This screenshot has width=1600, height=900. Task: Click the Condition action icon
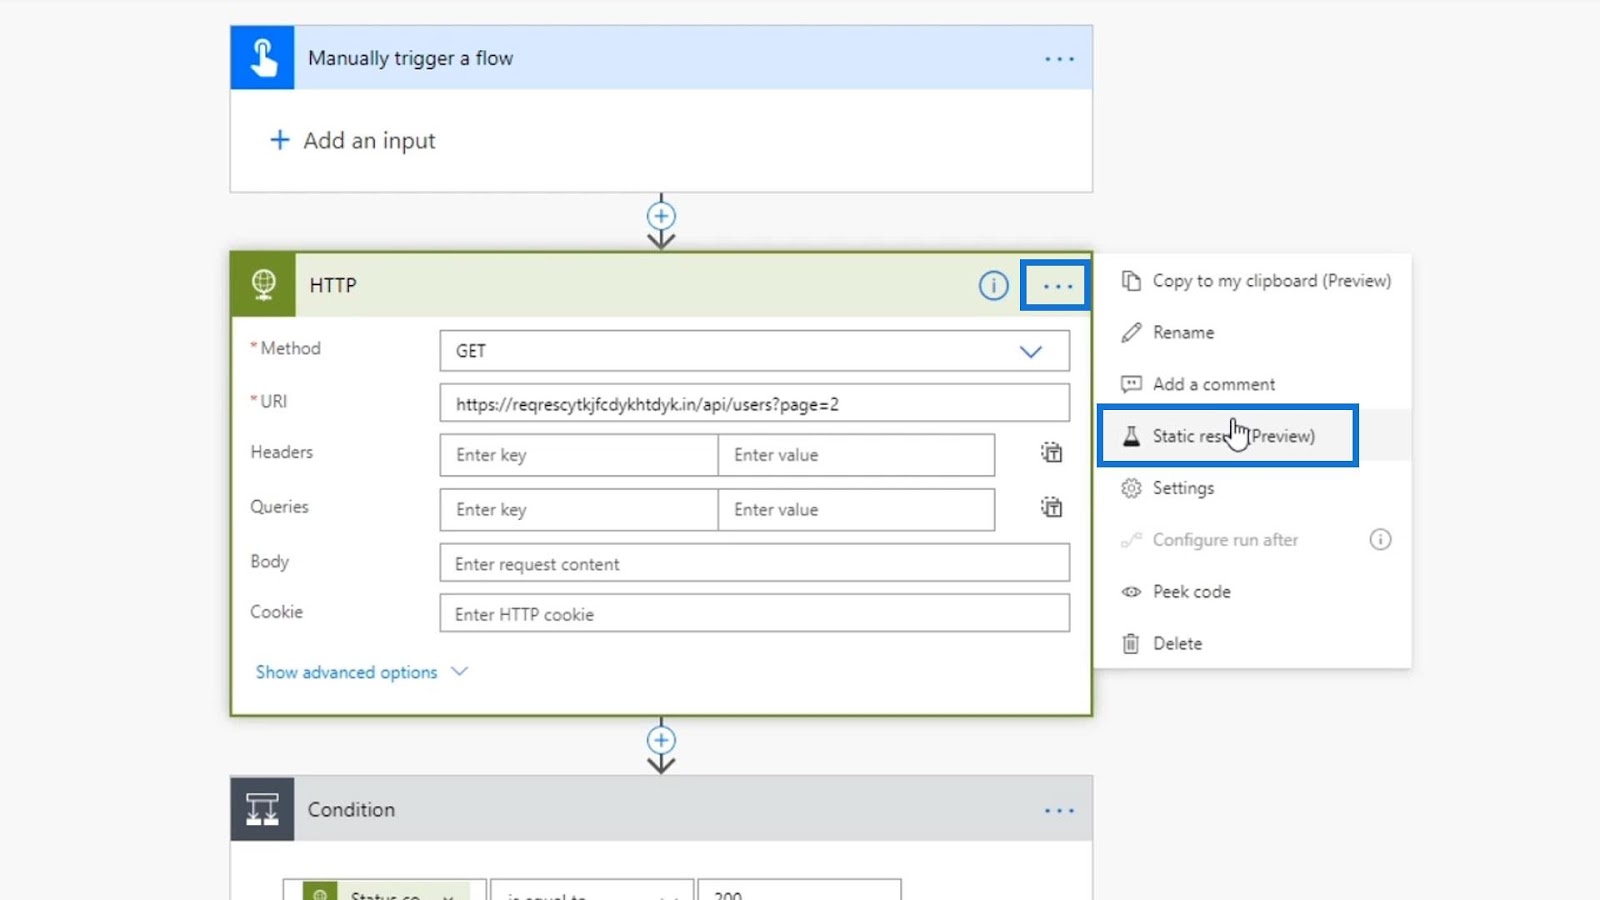point(263,809)
